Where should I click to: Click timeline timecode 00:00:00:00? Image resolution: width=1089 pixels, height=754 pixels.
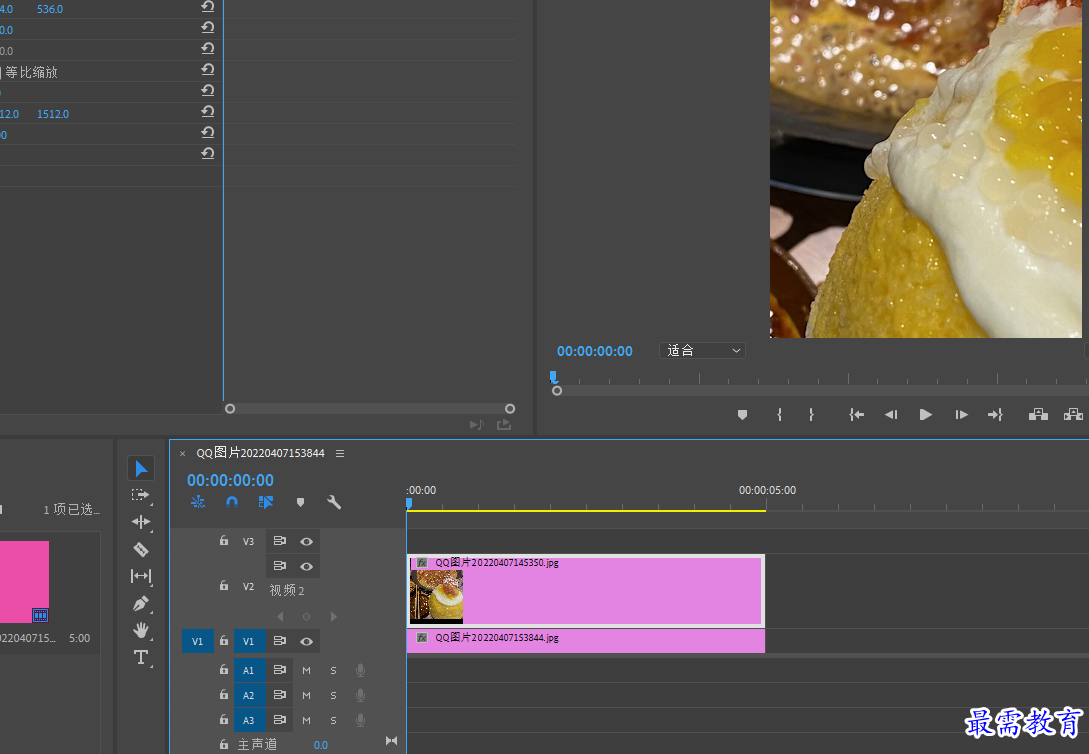click(231, 480)
